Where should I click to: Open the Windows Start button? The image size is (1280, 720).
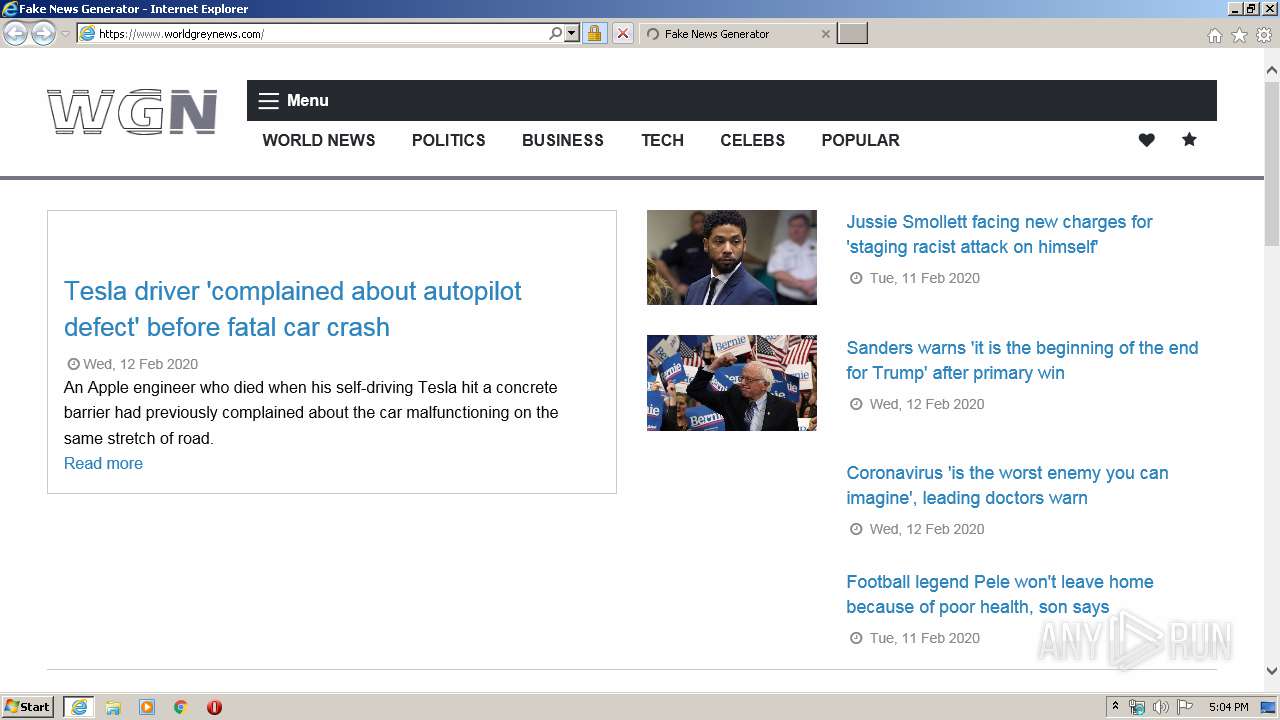click(x=28, y=707)
